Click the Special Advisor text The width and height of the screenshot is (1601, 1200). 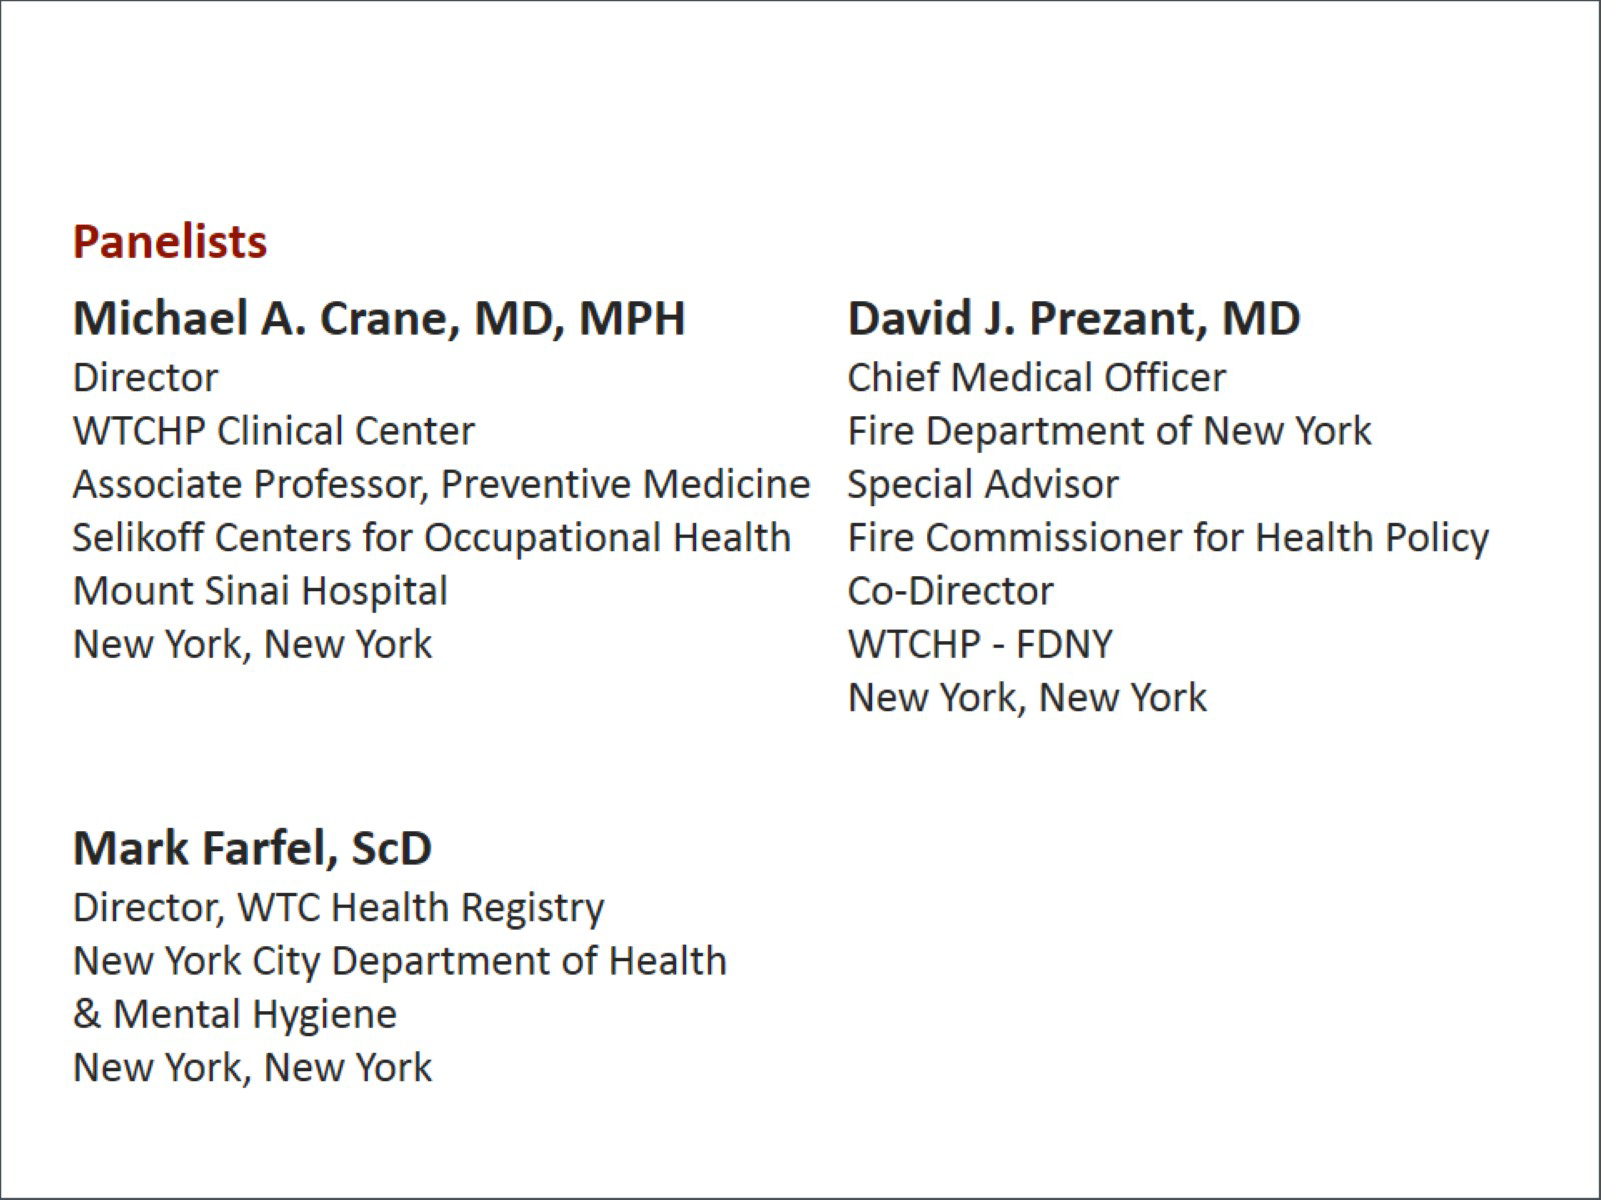tap(983, 484)
